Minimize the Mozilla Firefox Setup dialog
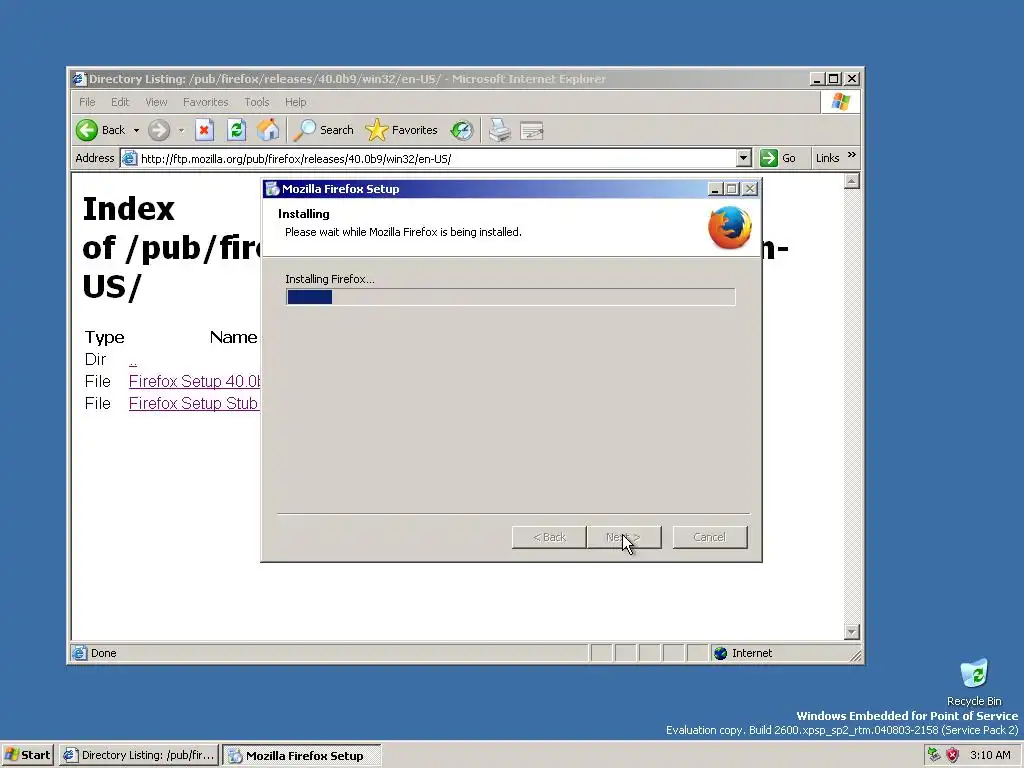 [x=715, y=189]
